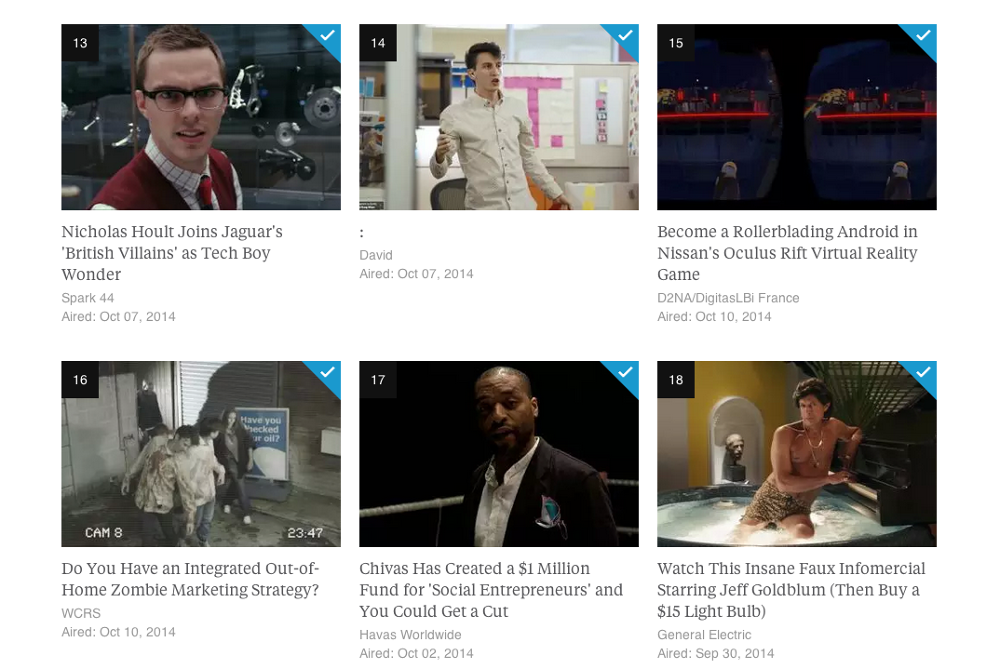Toggle the blue checkmark on video 15
Screen dimensions: 1000x669
923,36
